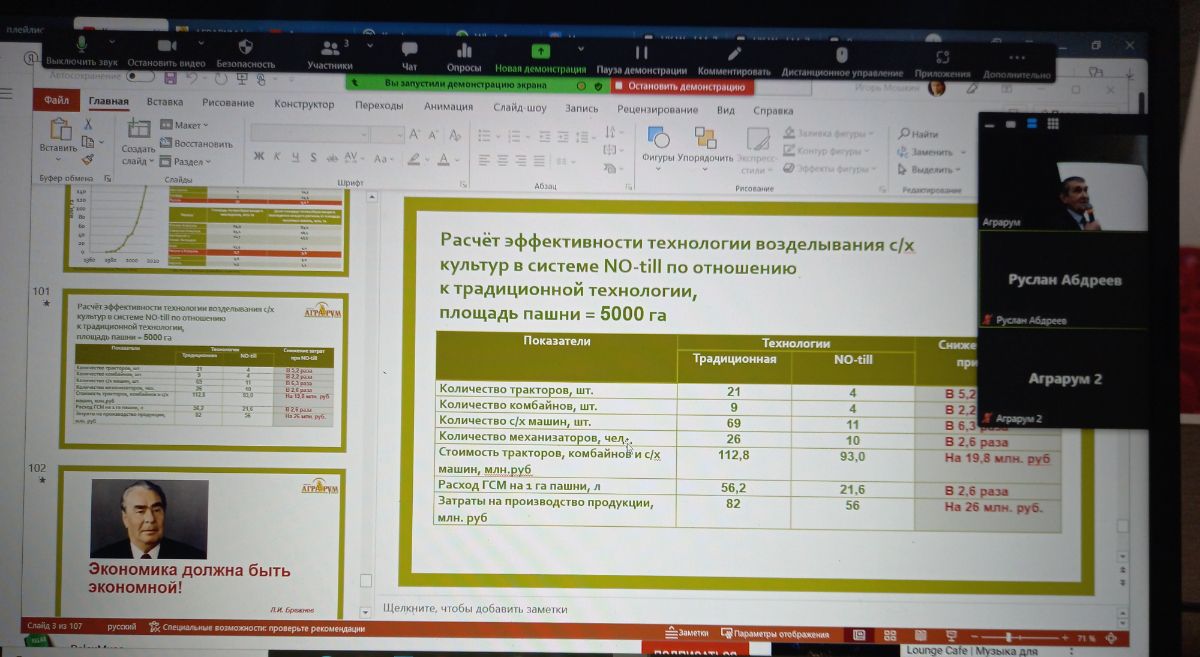Select the Комментировать annotate pencil
This screenshot has height=657, width=1200.
pyautogui.click(x=734, y=52)
